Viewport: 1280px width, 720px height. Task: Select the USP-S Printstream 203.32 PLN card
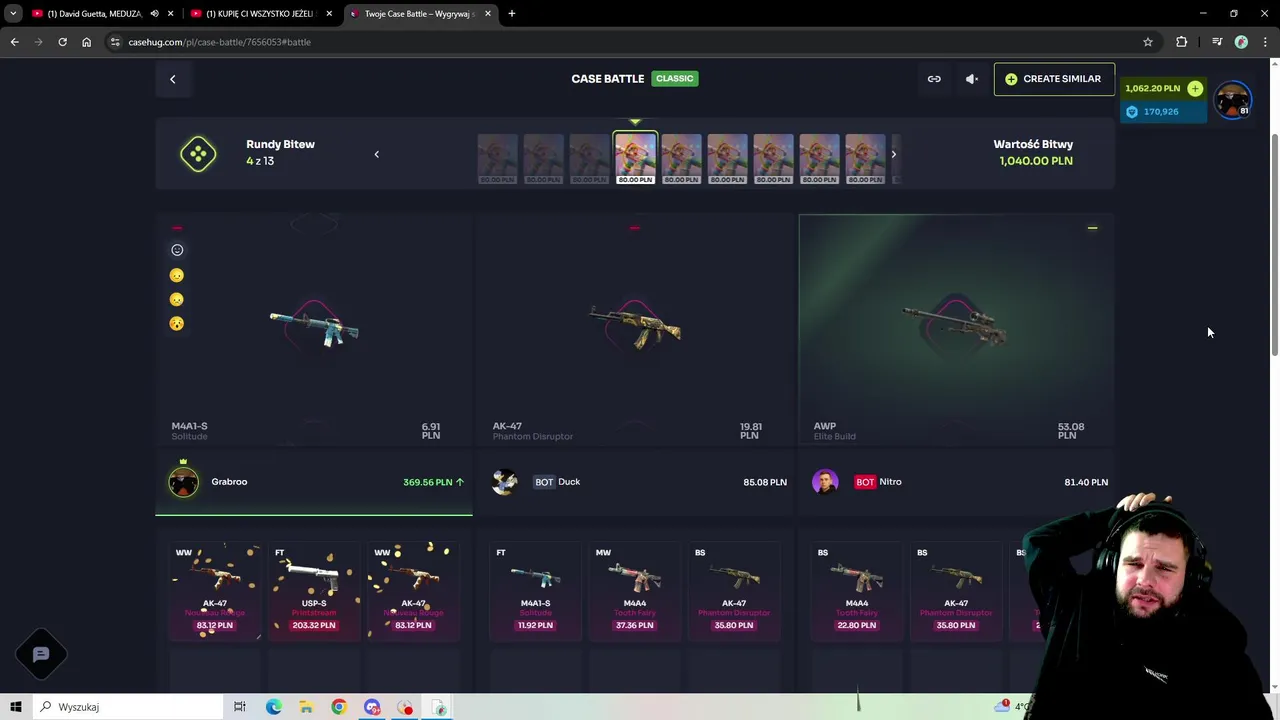pyautogui.click(x=314, y=590)
